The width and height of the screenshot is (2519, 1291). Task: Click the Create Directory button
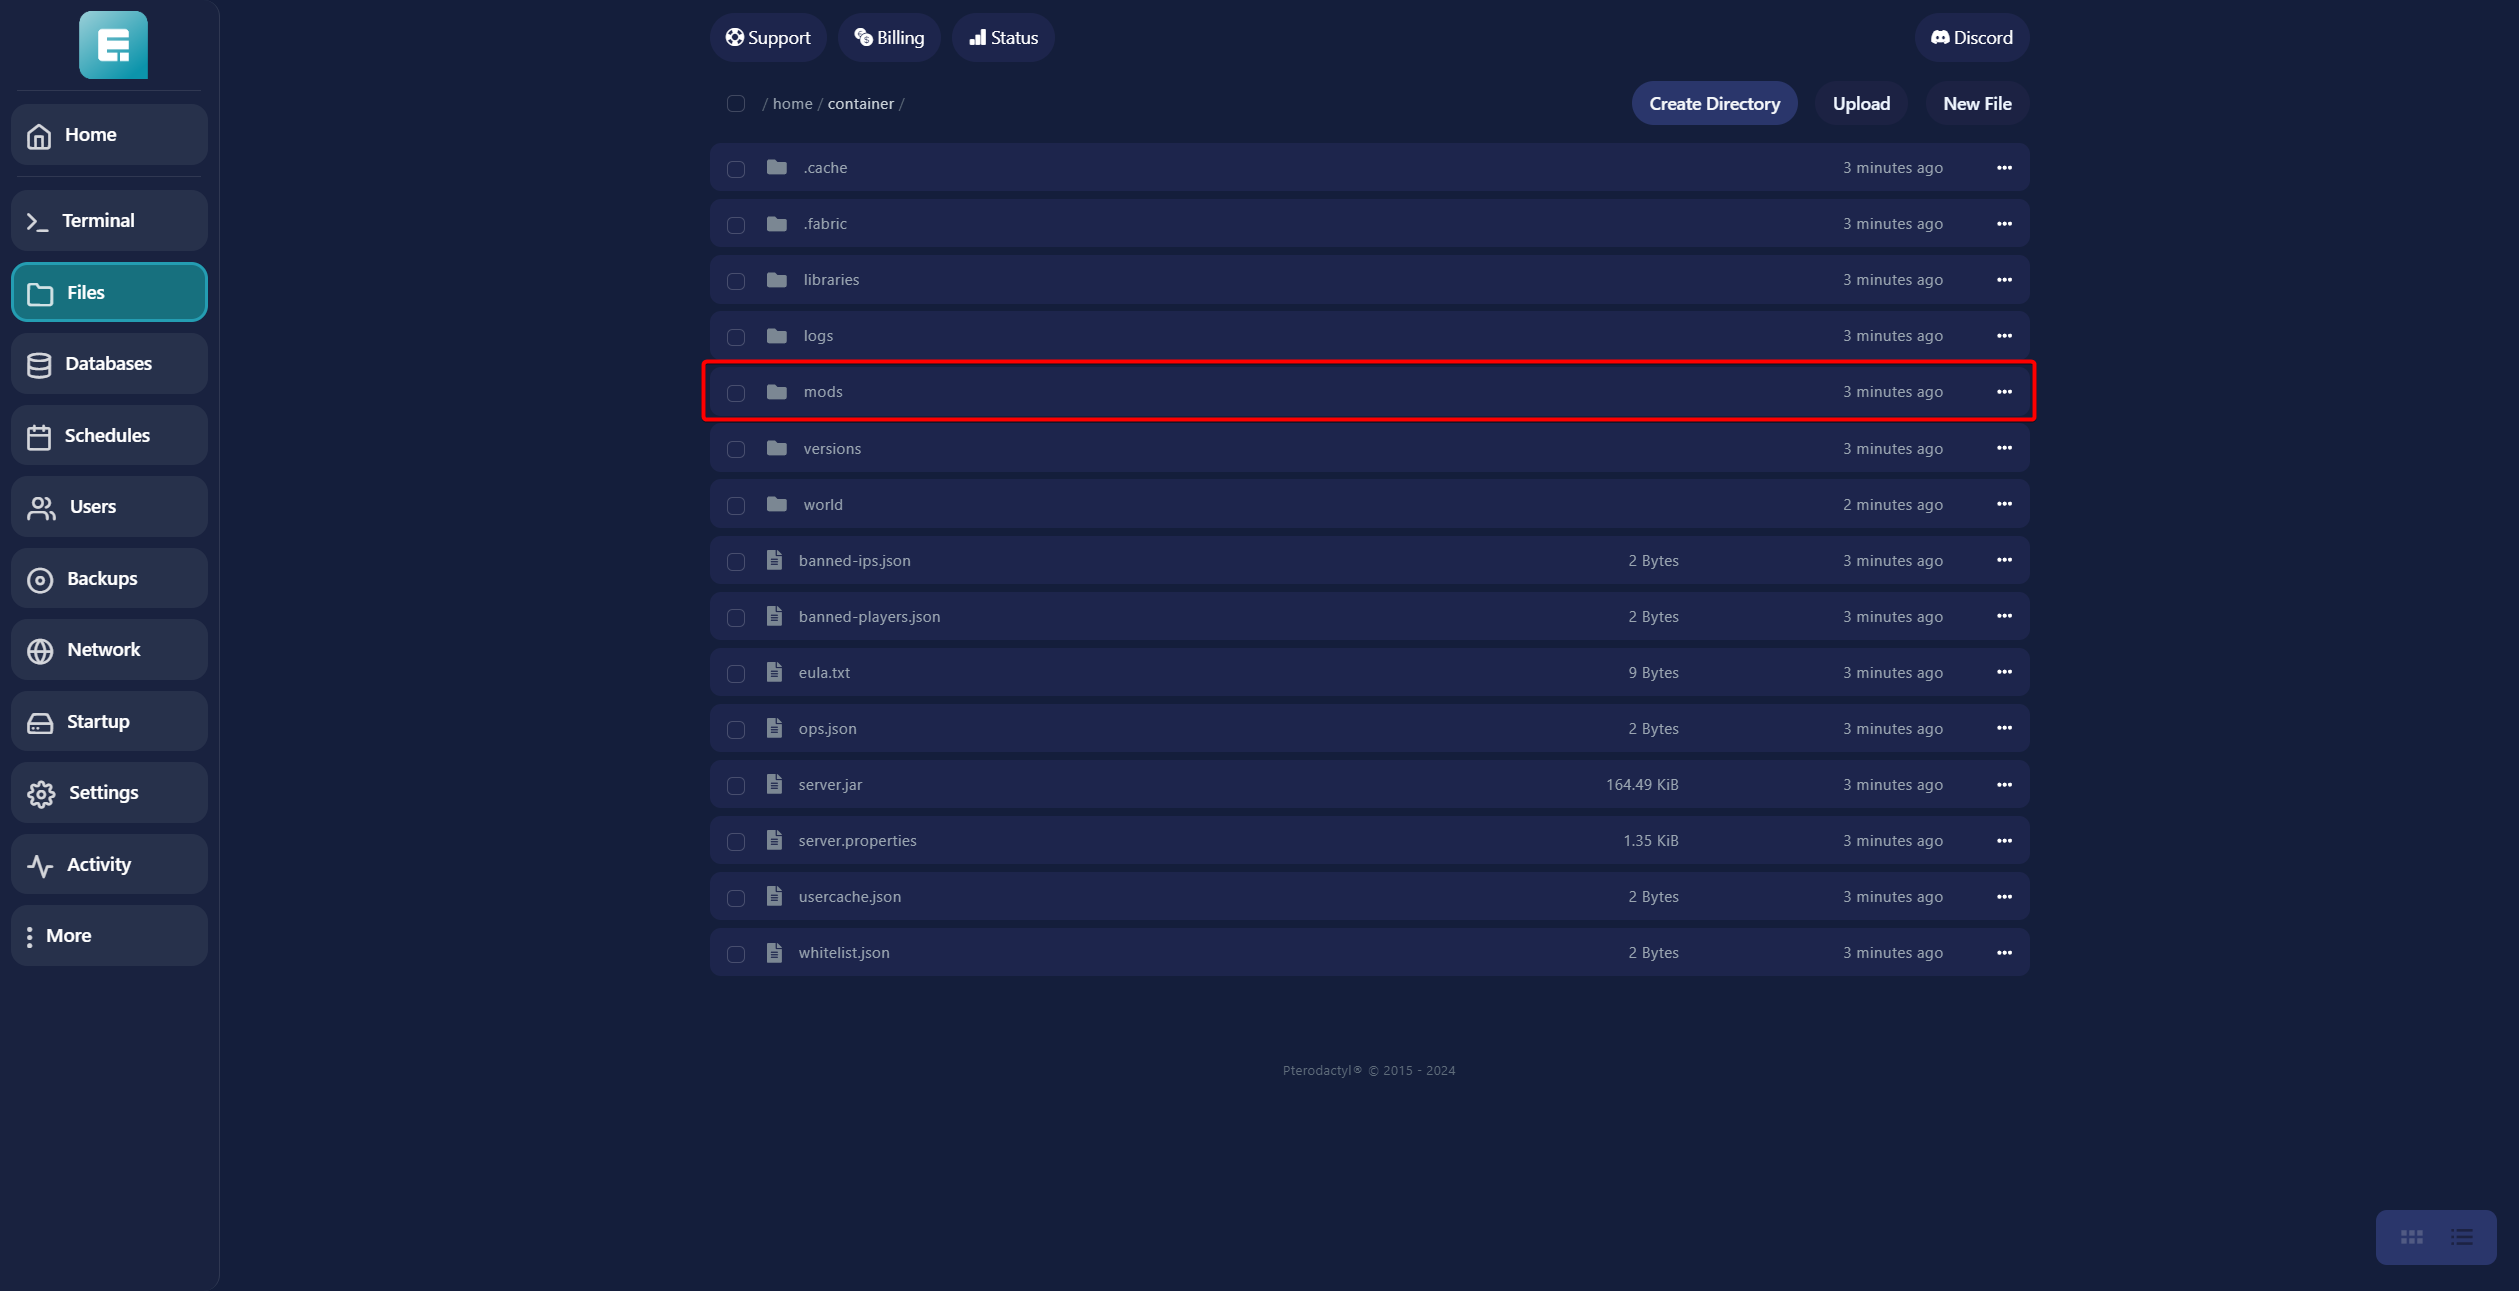pyautogui.click(x=1714, y=104)
